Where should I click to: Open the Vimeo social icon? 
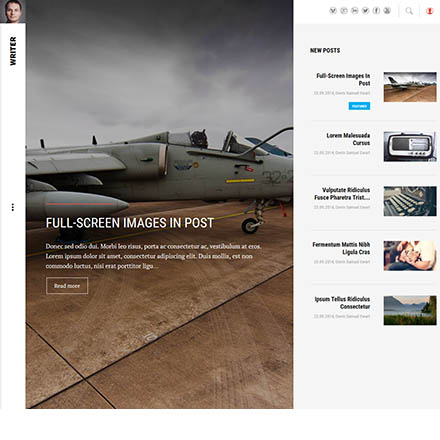(333, 11)
